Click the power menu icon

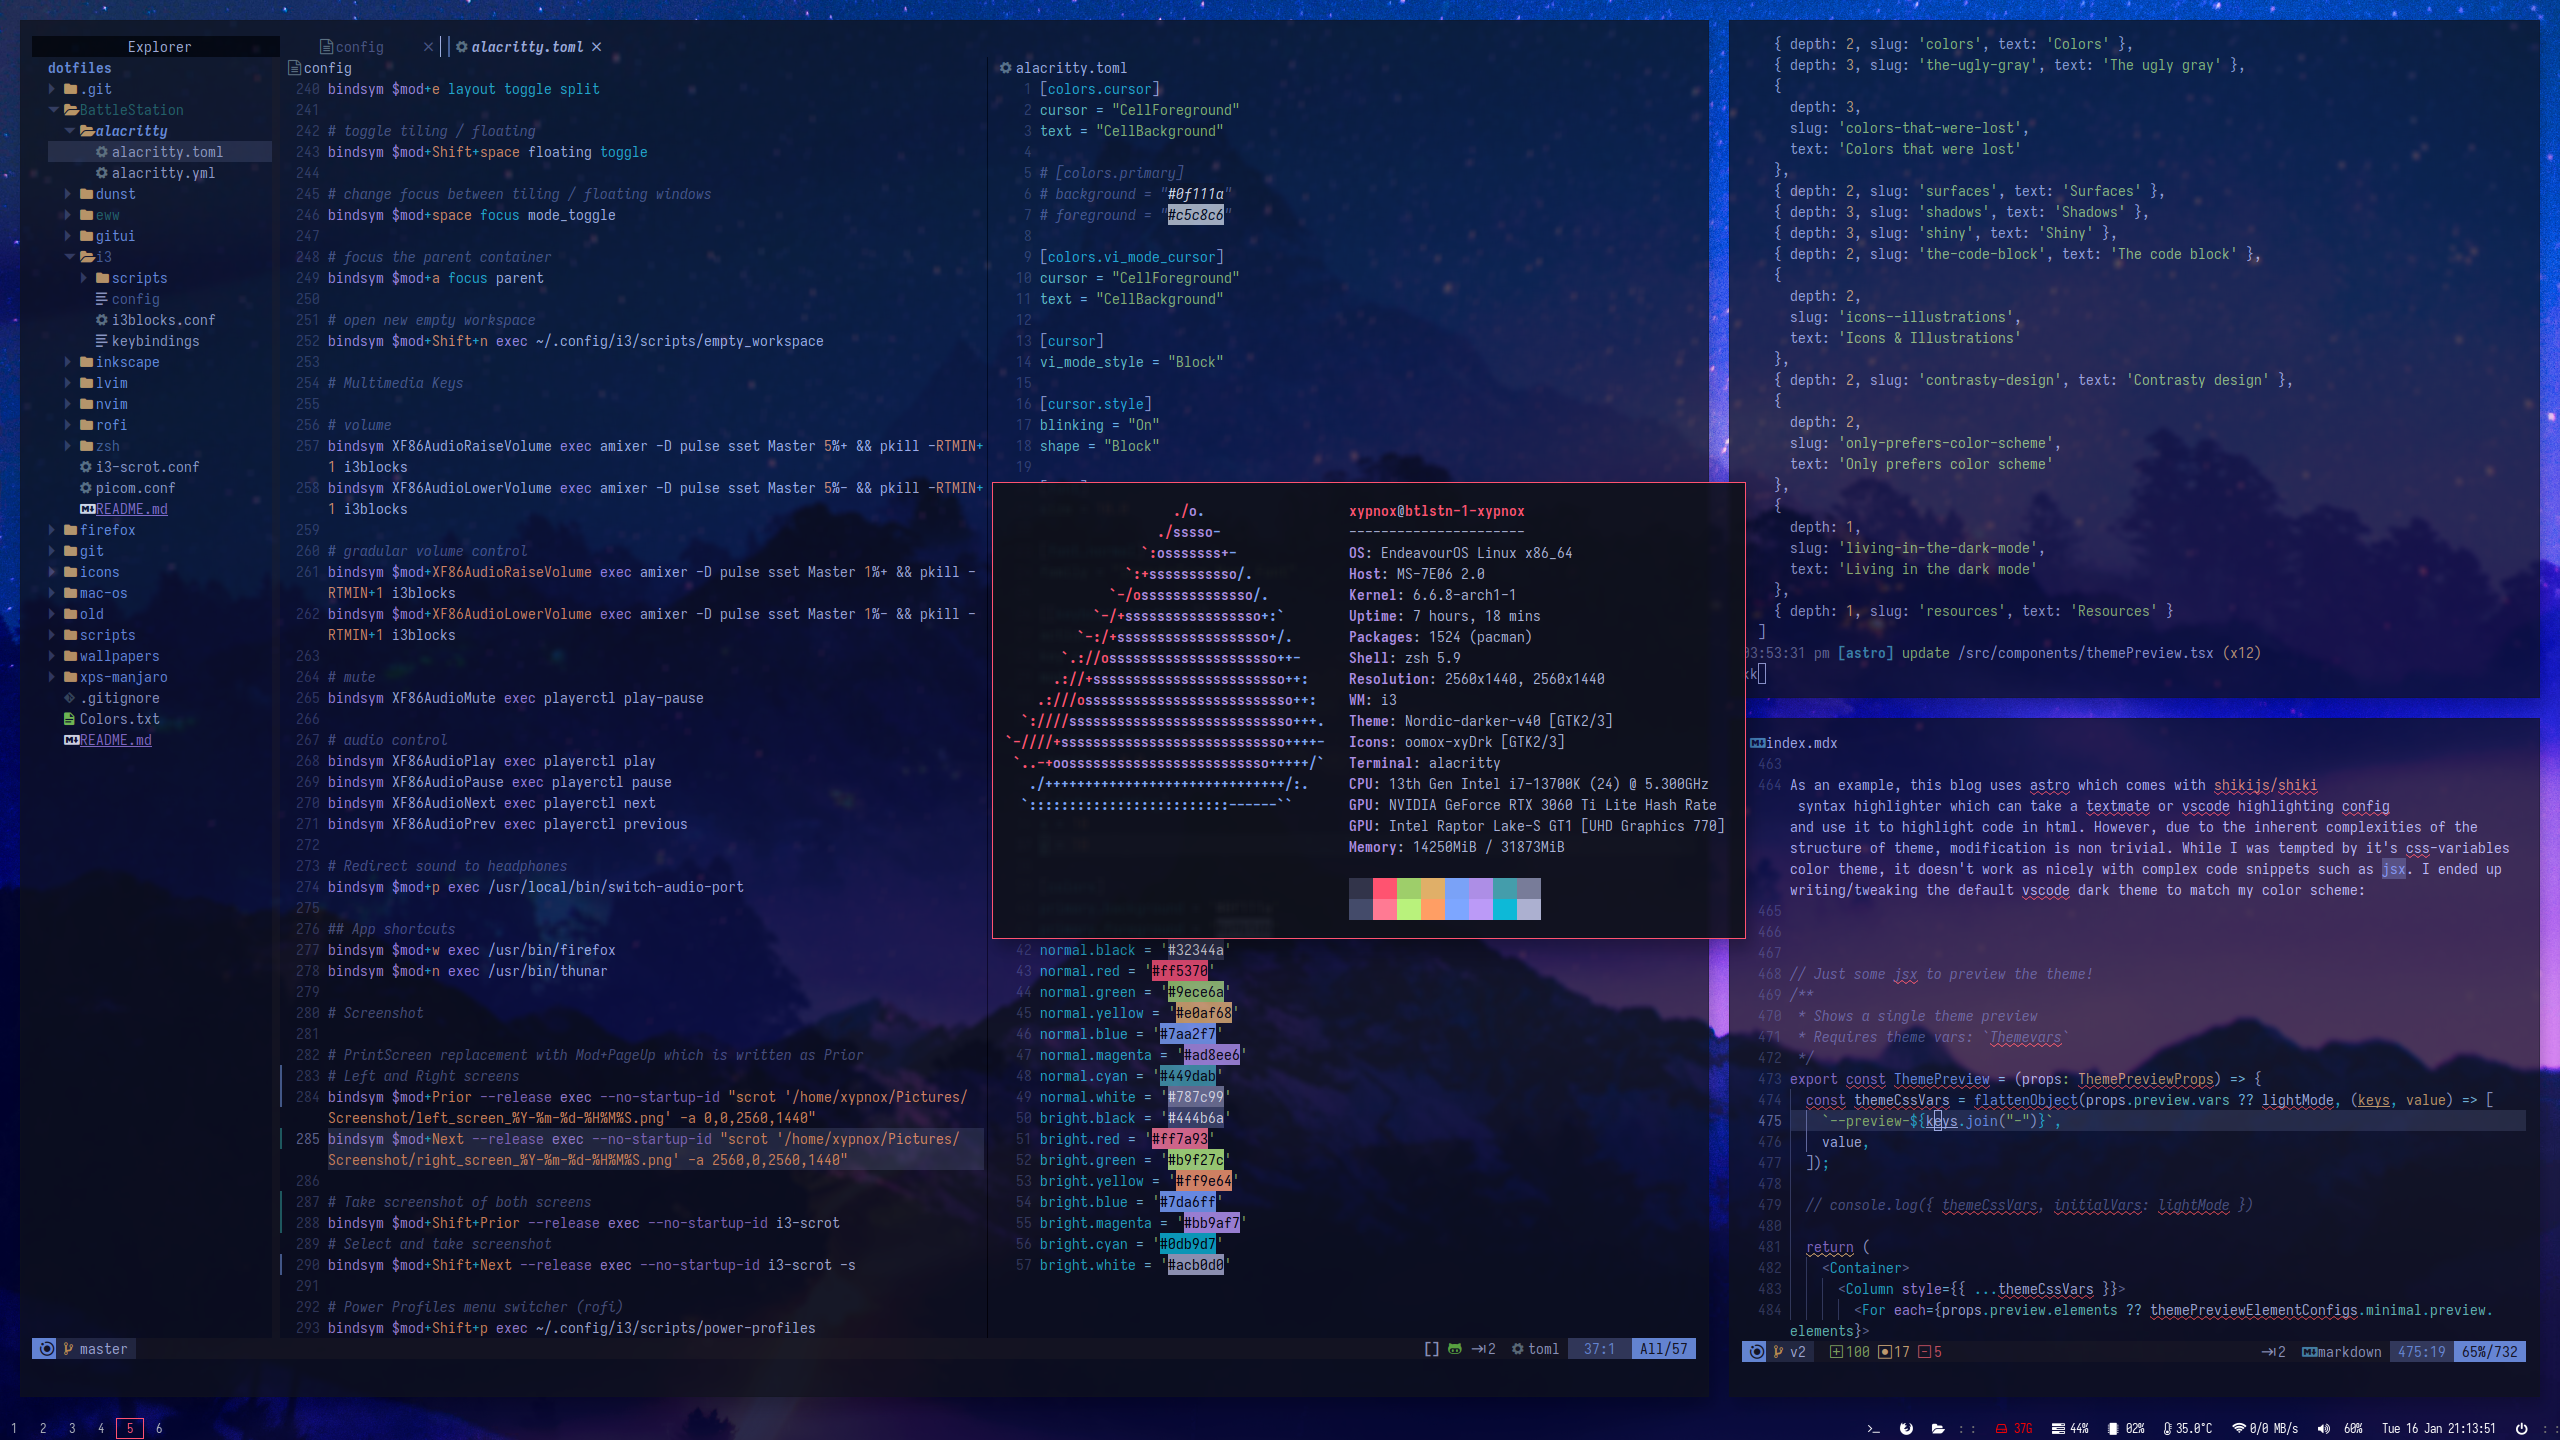[2522, 1428]
